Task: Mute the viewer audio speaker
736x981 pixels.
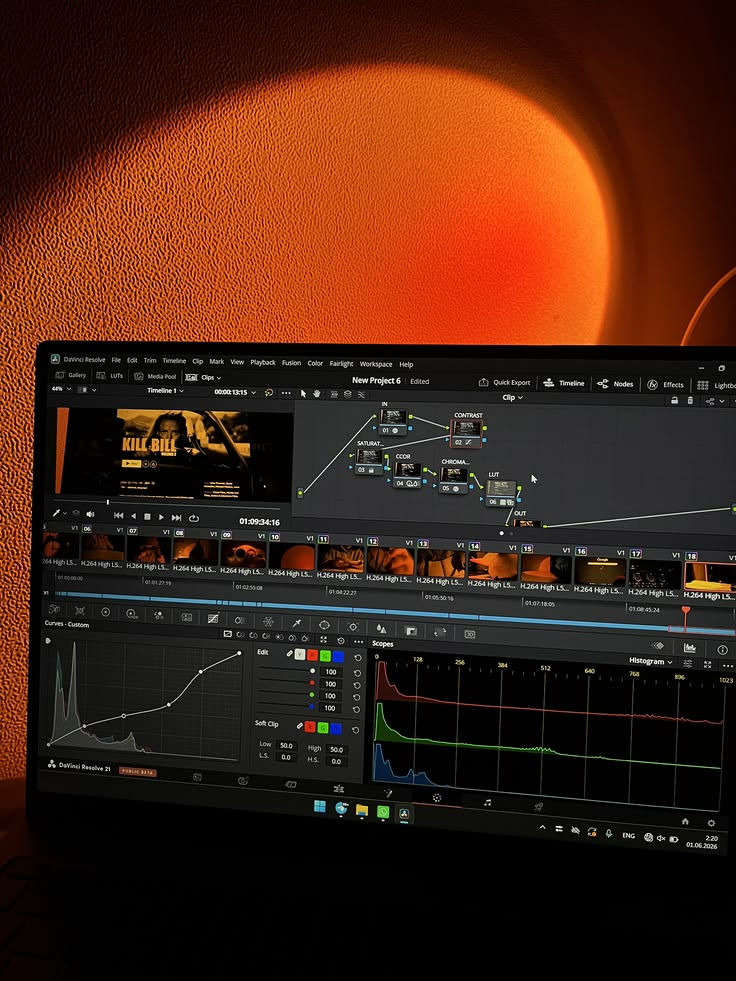Action: point(90,514)
